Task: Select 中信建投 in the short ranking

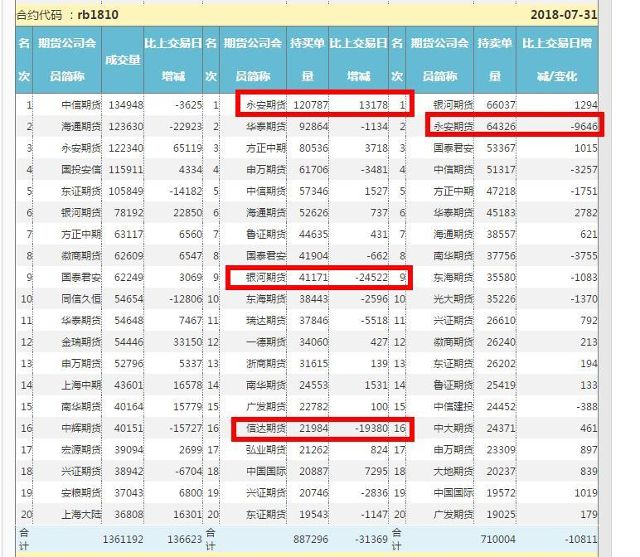Action: (453, 407)
